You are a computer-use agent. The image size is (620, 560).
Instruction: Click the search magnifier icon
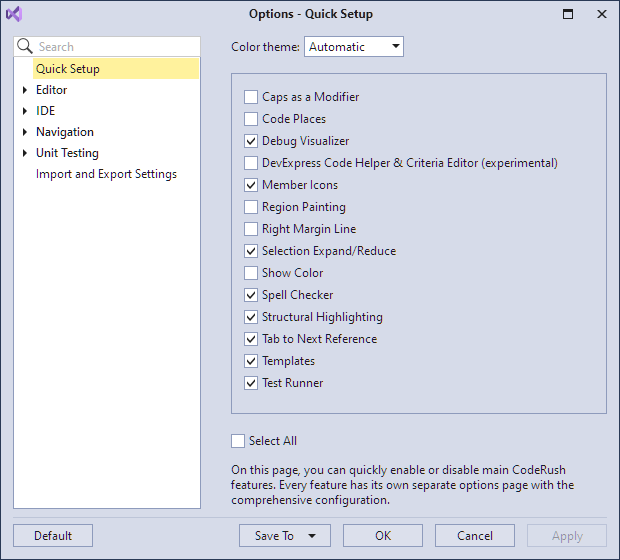(x=25, y=46)
